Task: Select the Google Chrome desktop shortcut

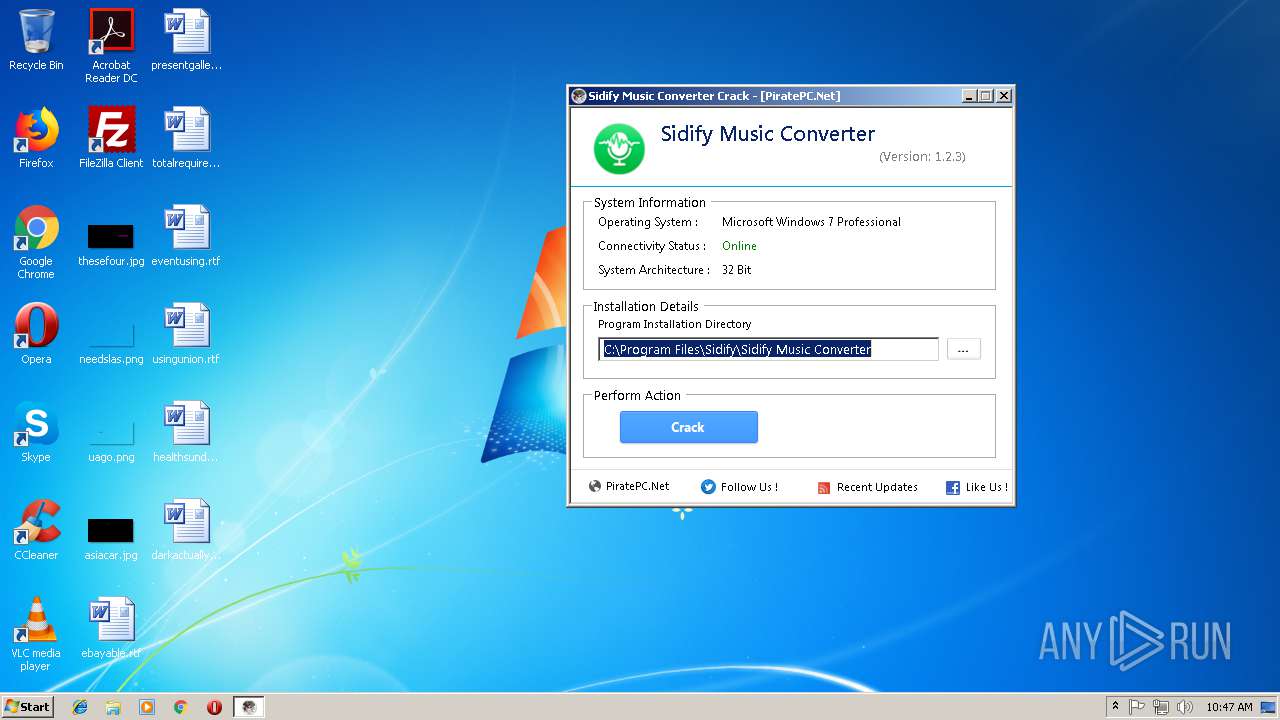Action: pos(36,242)
